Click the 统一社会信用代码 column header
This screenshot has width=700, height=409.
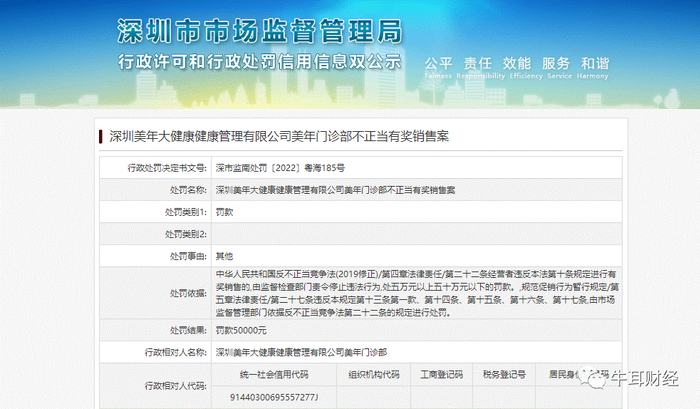(274, 375)
